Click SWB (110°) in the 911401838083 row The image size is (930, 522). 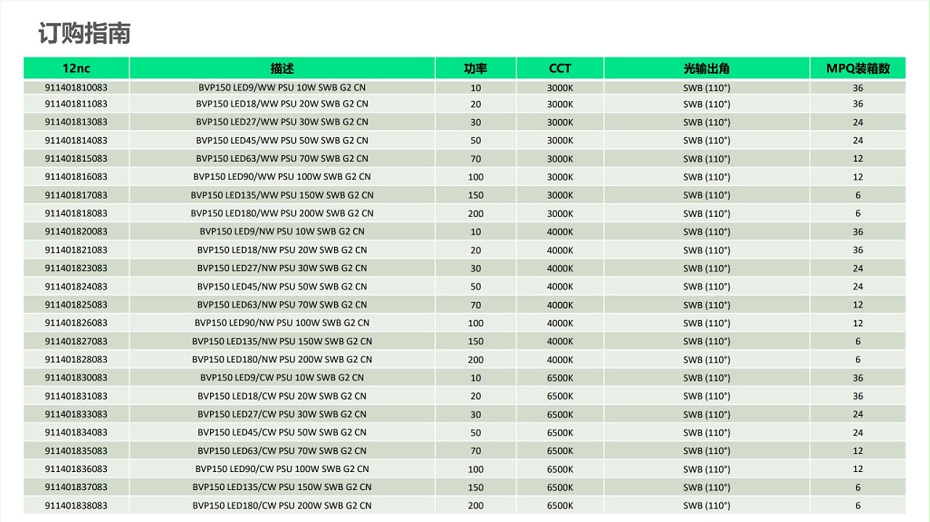[x=706, y=506]
